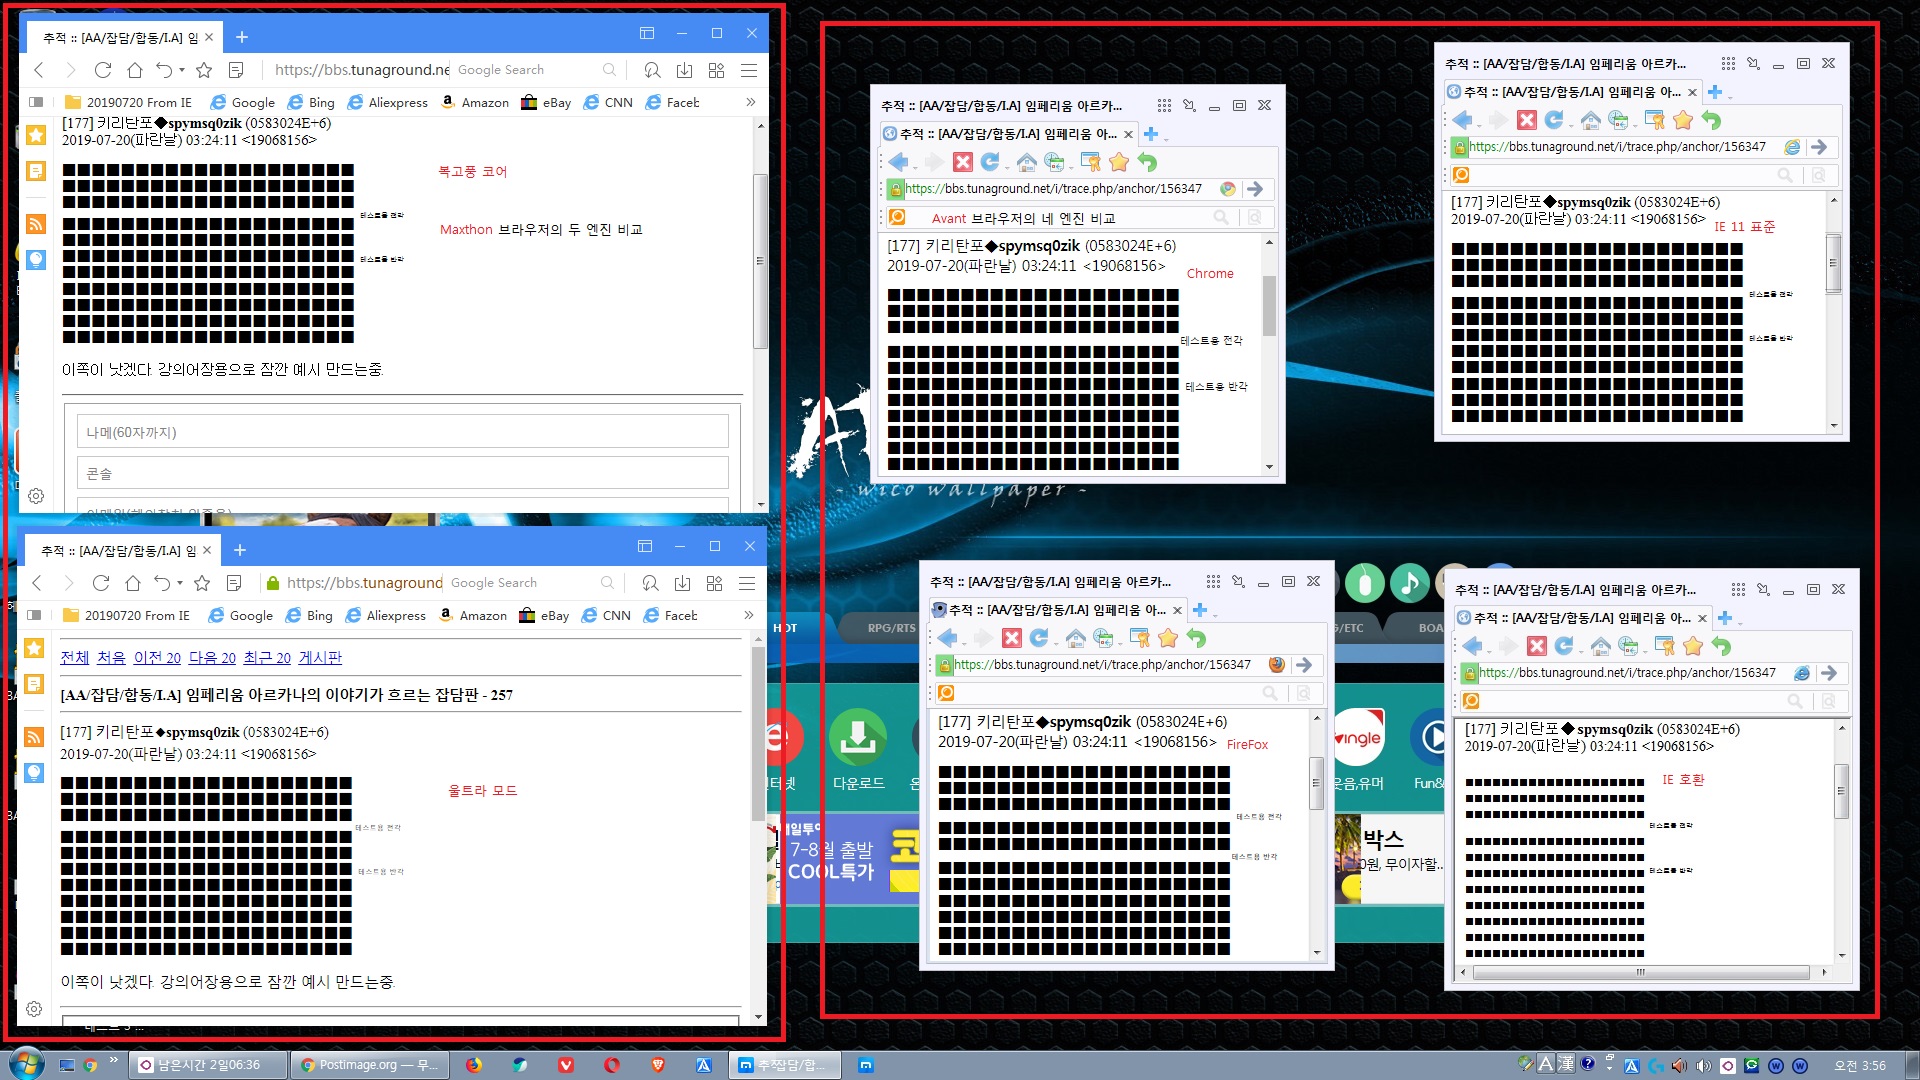
Task: Open Vivaldi from the Windows taskbar
Action: [565, 1065]
